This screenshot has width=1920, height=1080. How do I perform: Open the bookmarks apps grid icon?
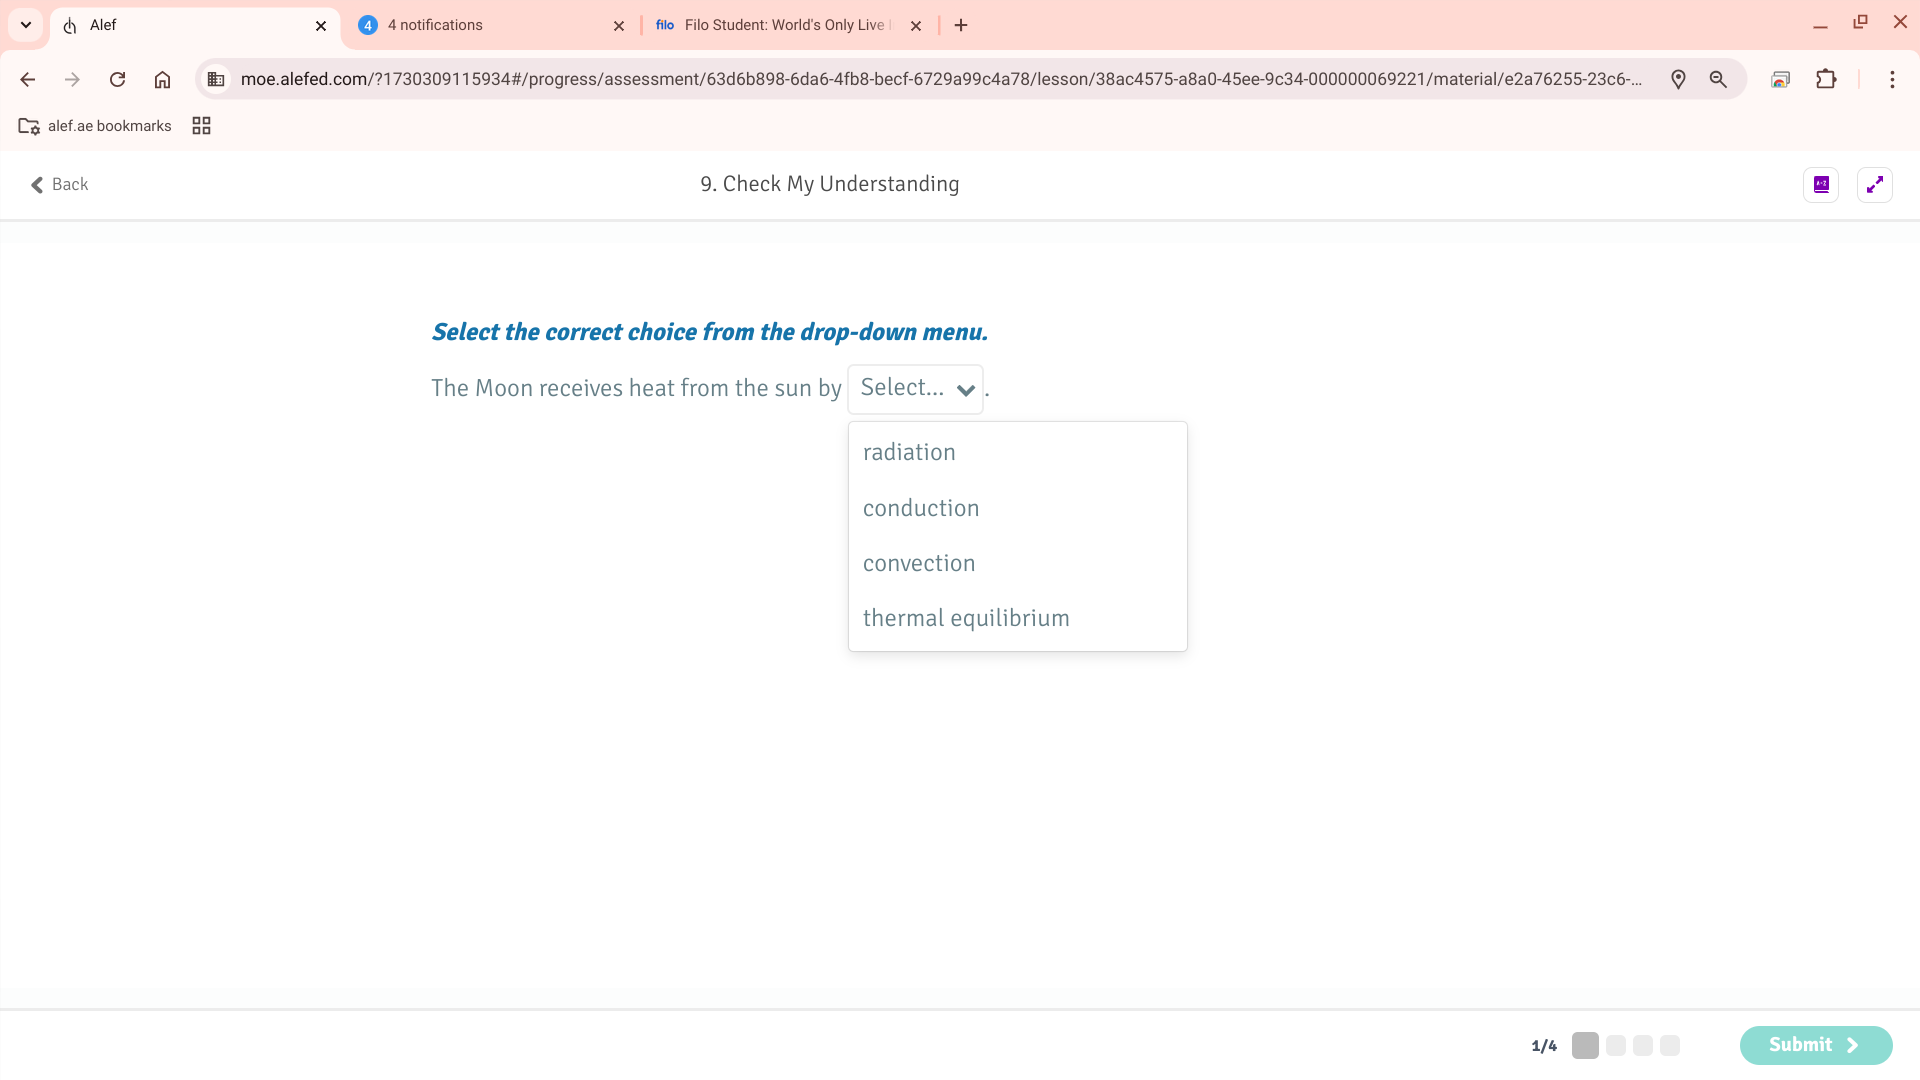pos(201,126)
